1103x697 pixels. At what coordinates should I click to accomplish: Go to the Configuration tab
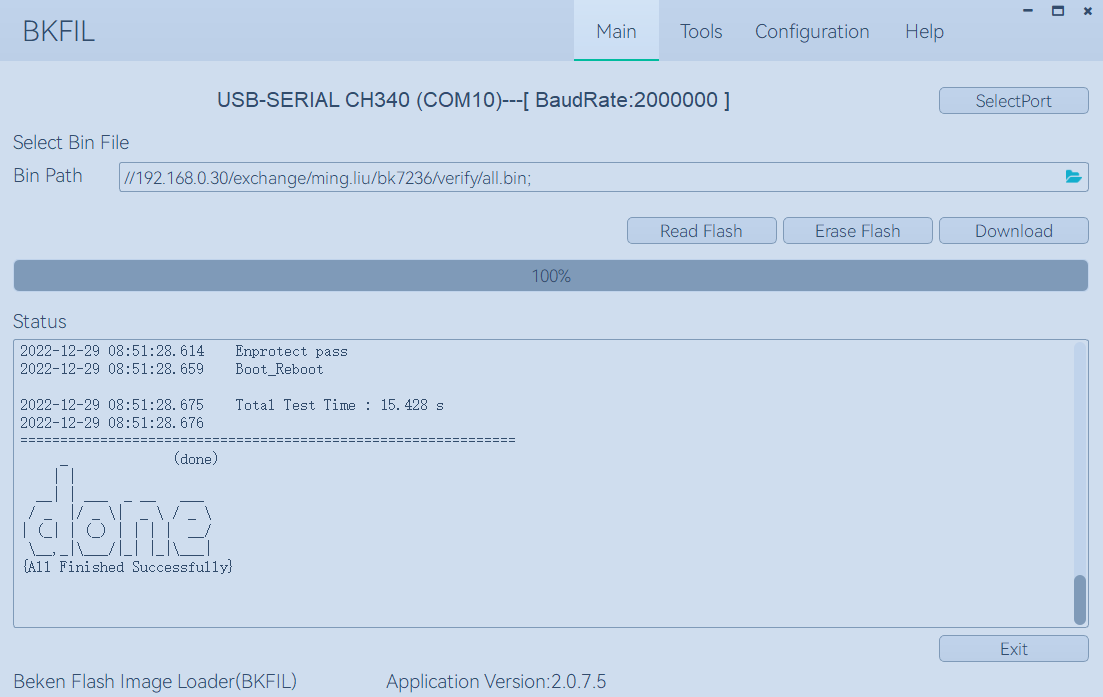pyautogui.click(x=812, y=31)
